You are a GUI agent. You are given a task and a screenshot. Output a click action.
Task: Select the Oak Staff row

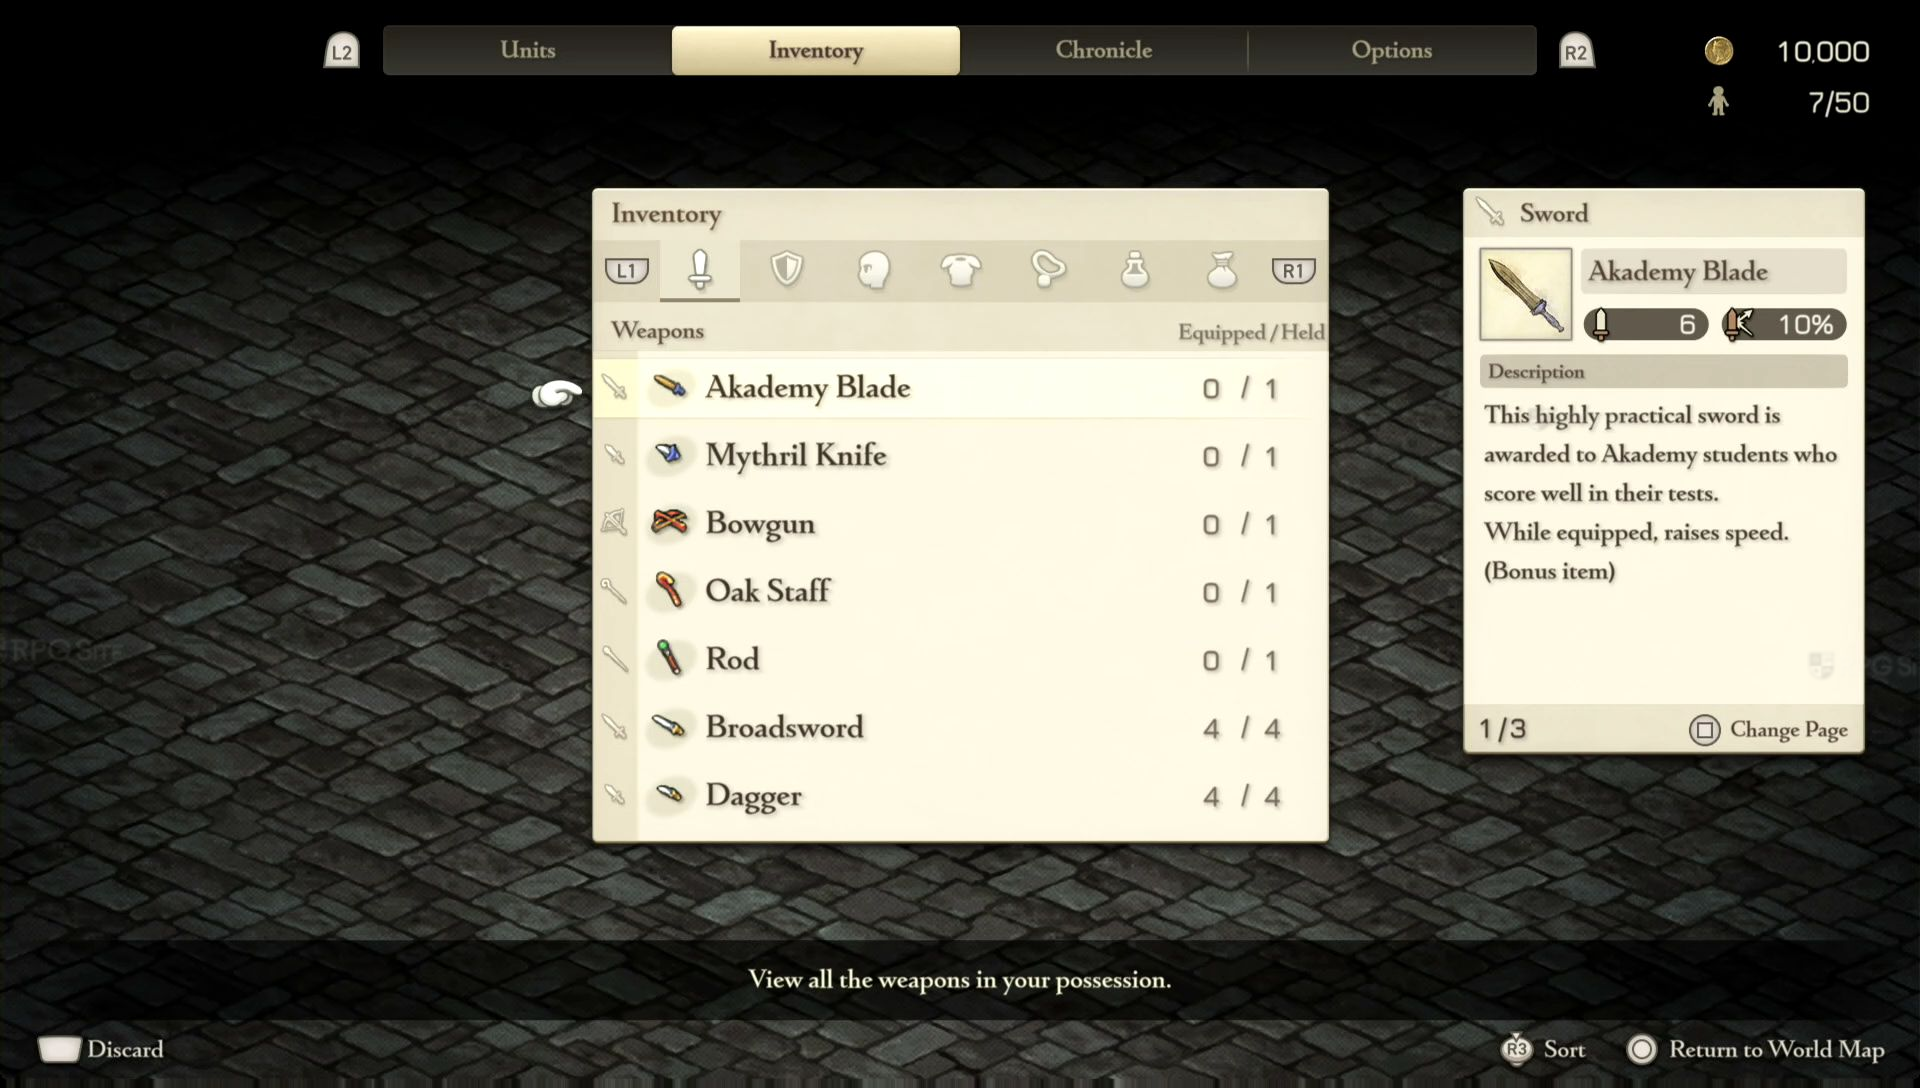point(961,591)
